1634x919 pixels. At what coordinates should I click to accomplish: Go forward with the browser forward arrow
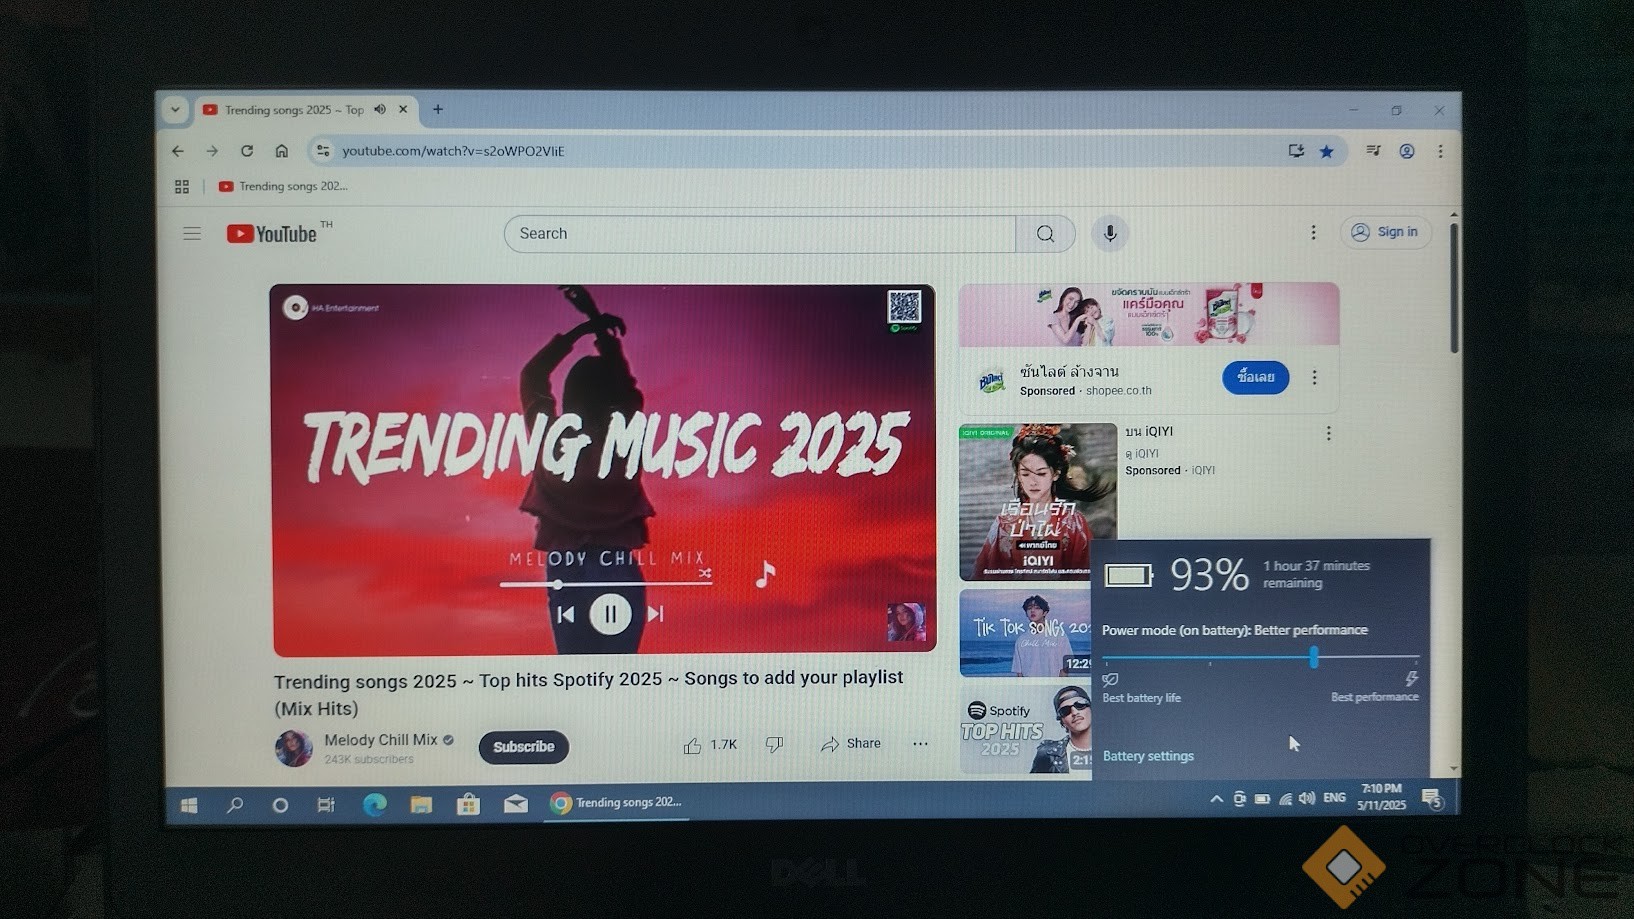[x=212, y=151]
